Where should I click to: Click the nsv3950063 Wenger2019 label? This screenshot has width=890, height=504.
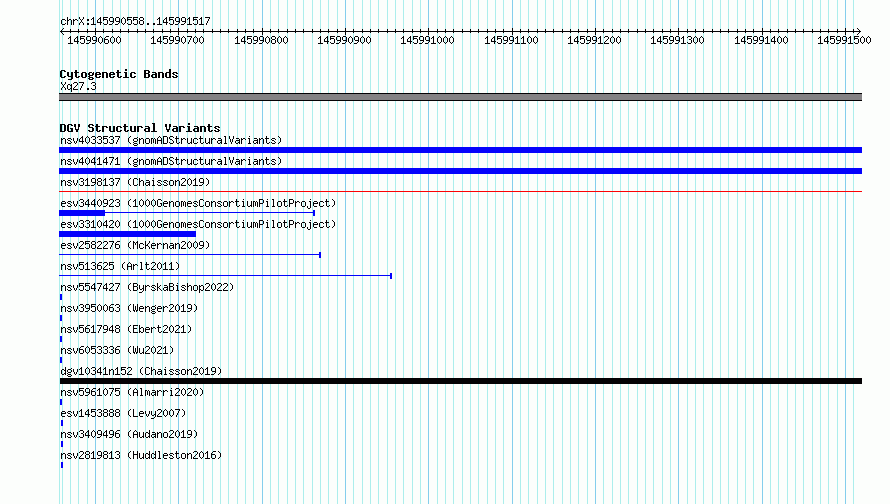129,308
